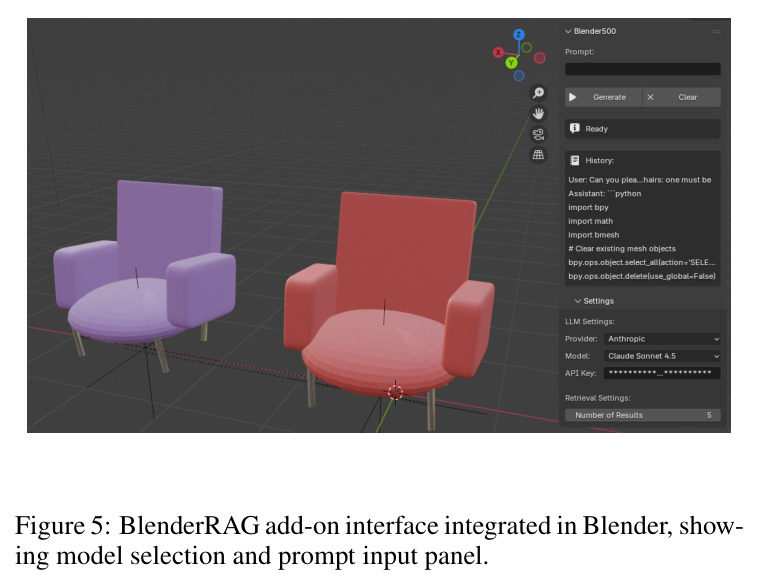
Task: Click the blue Z axis gizmo handle
Action: [x=519, y=34]
